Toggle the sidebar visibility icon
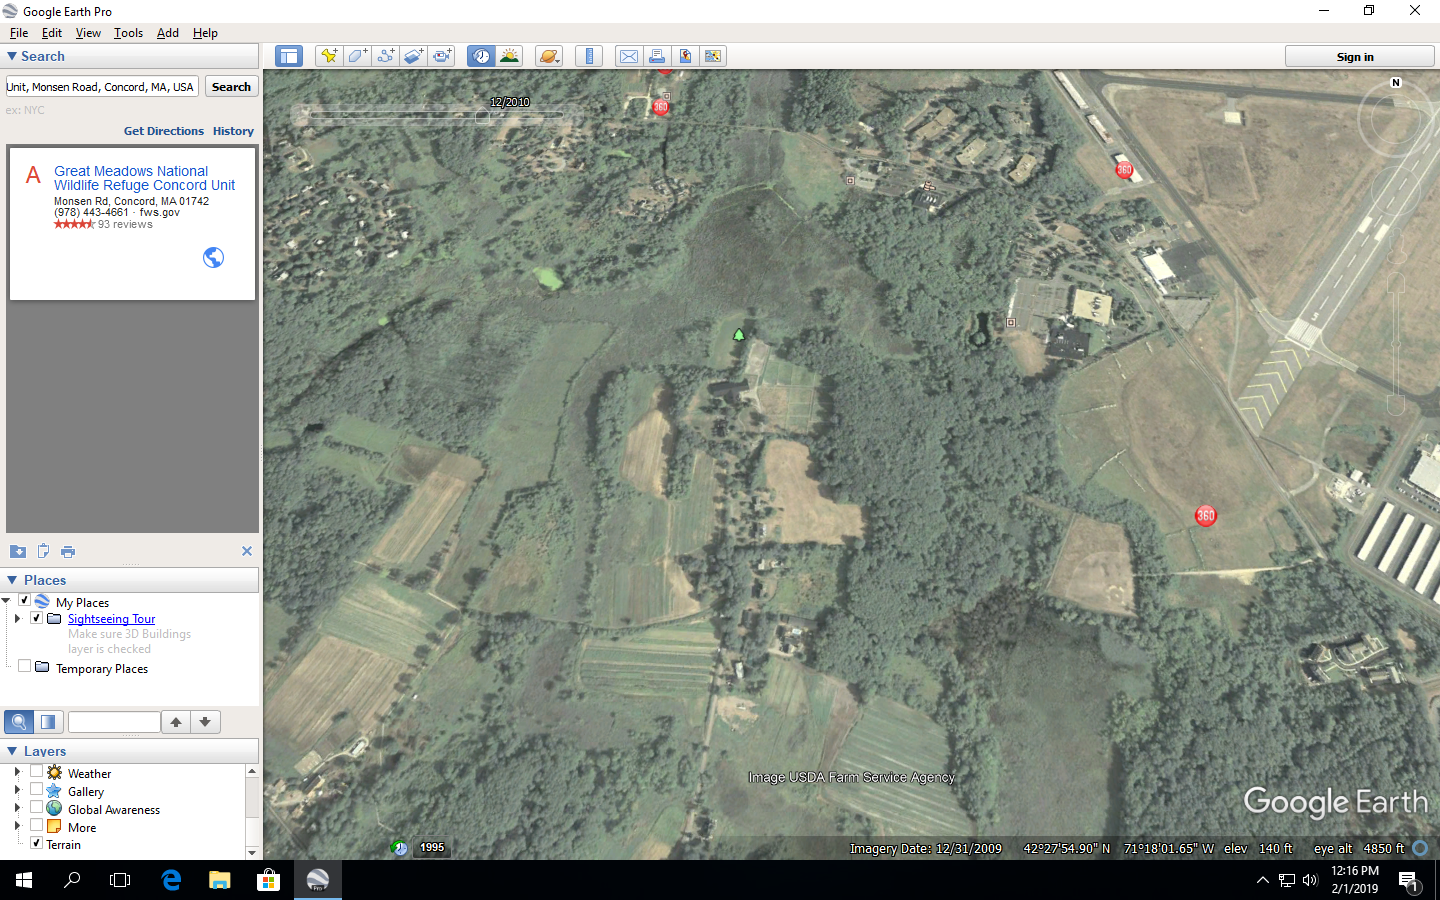 (x=289, y=56)
